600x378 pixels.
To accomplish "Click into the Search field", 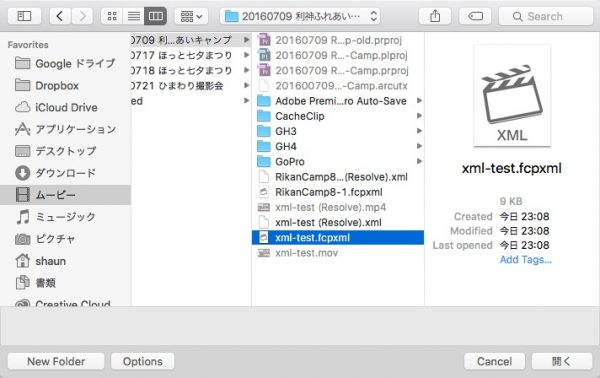I will (546, 16).
